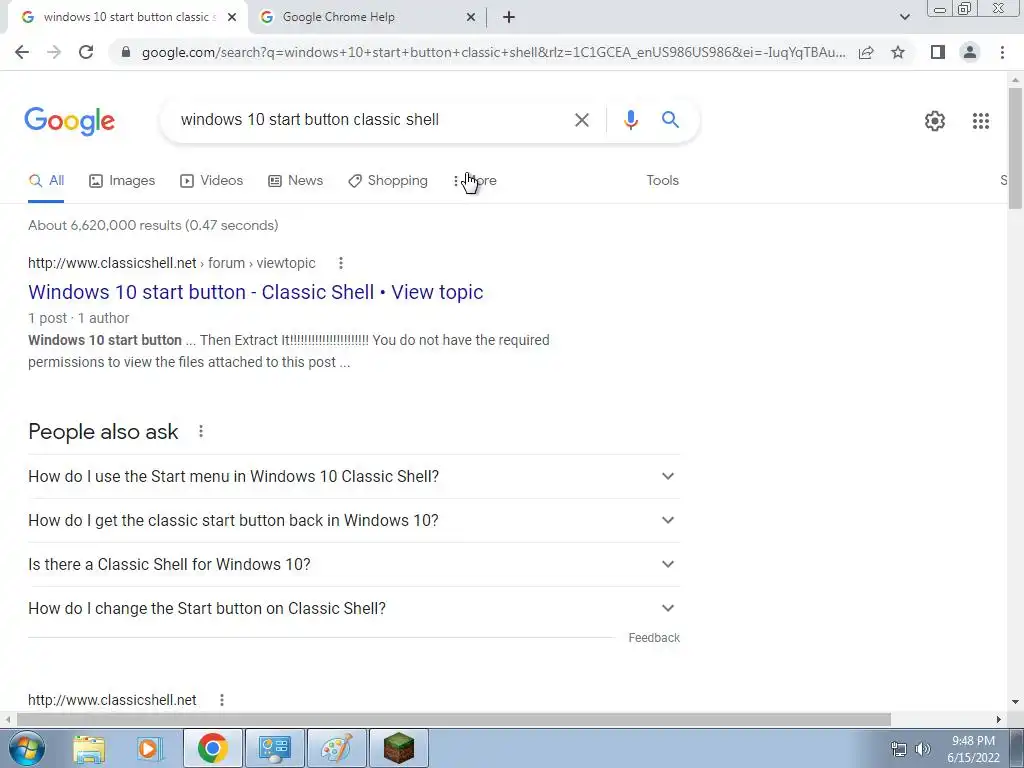Click the Google logo
The width and height of the screenshot is (1024, 768).
(x=70, y=121)
